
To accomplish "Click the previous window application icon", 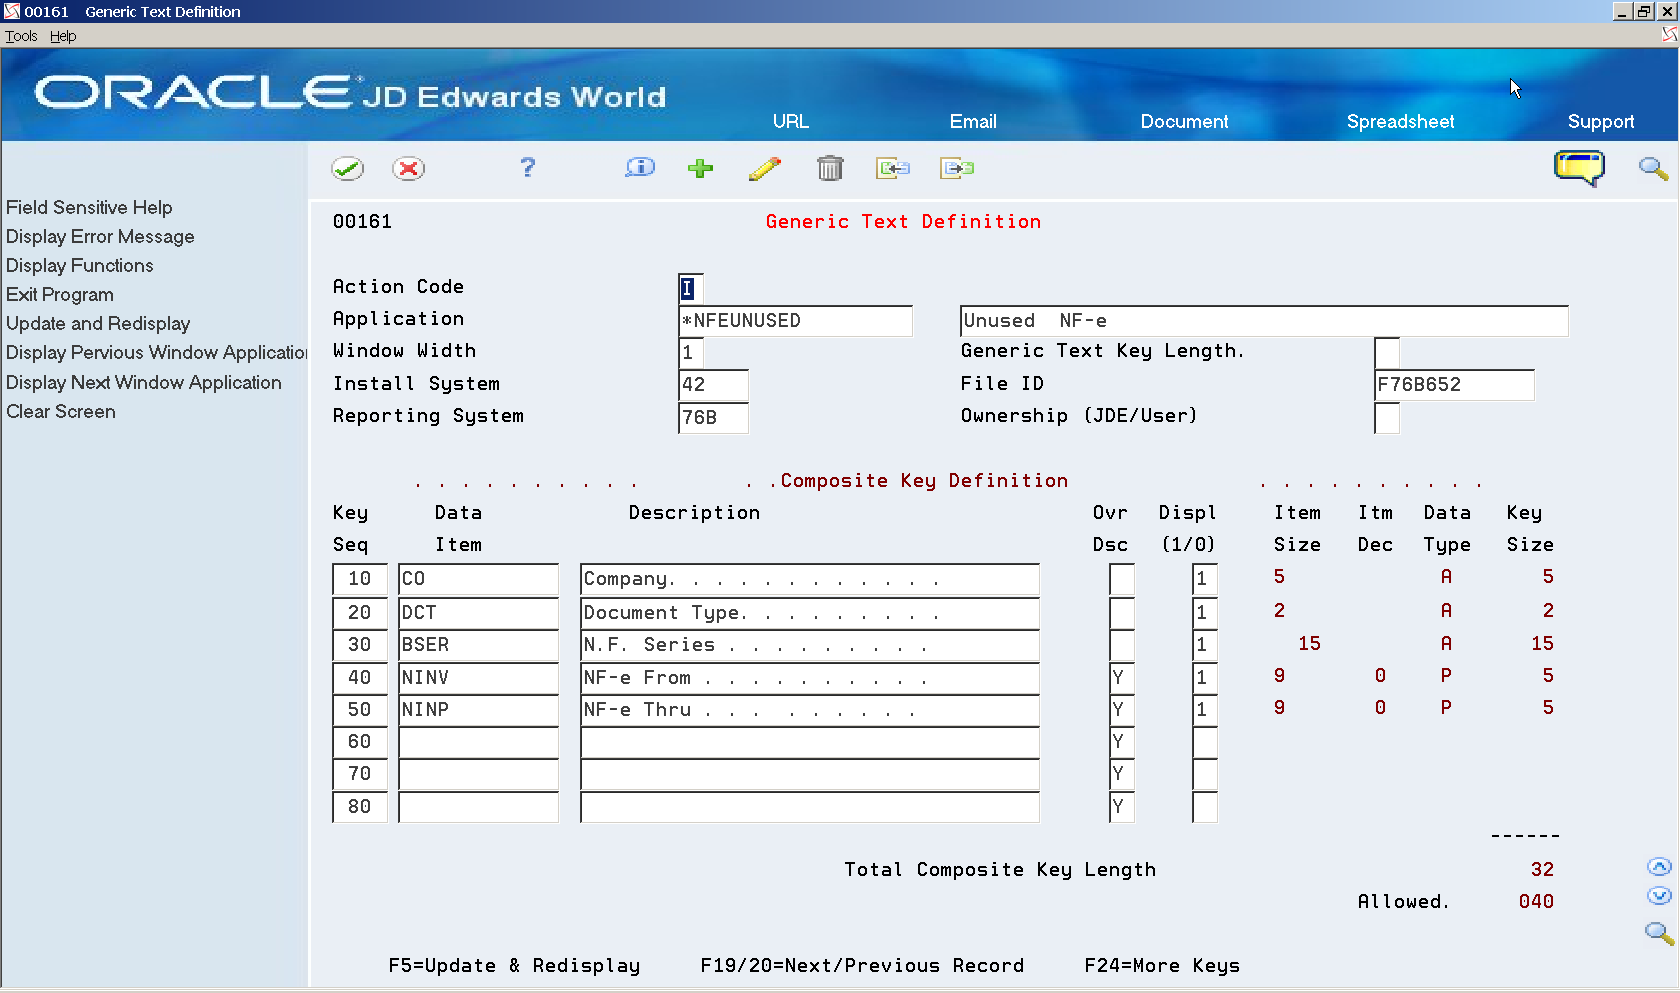I will click(x=893, y=168).
